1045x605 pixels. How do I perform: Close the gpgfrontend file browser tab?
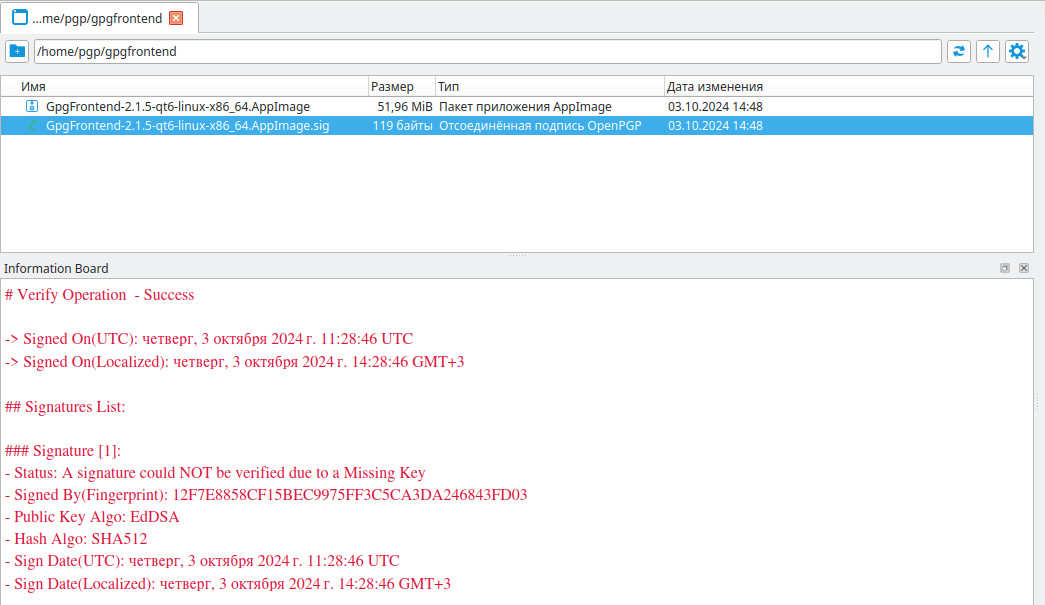pos(176,18)
